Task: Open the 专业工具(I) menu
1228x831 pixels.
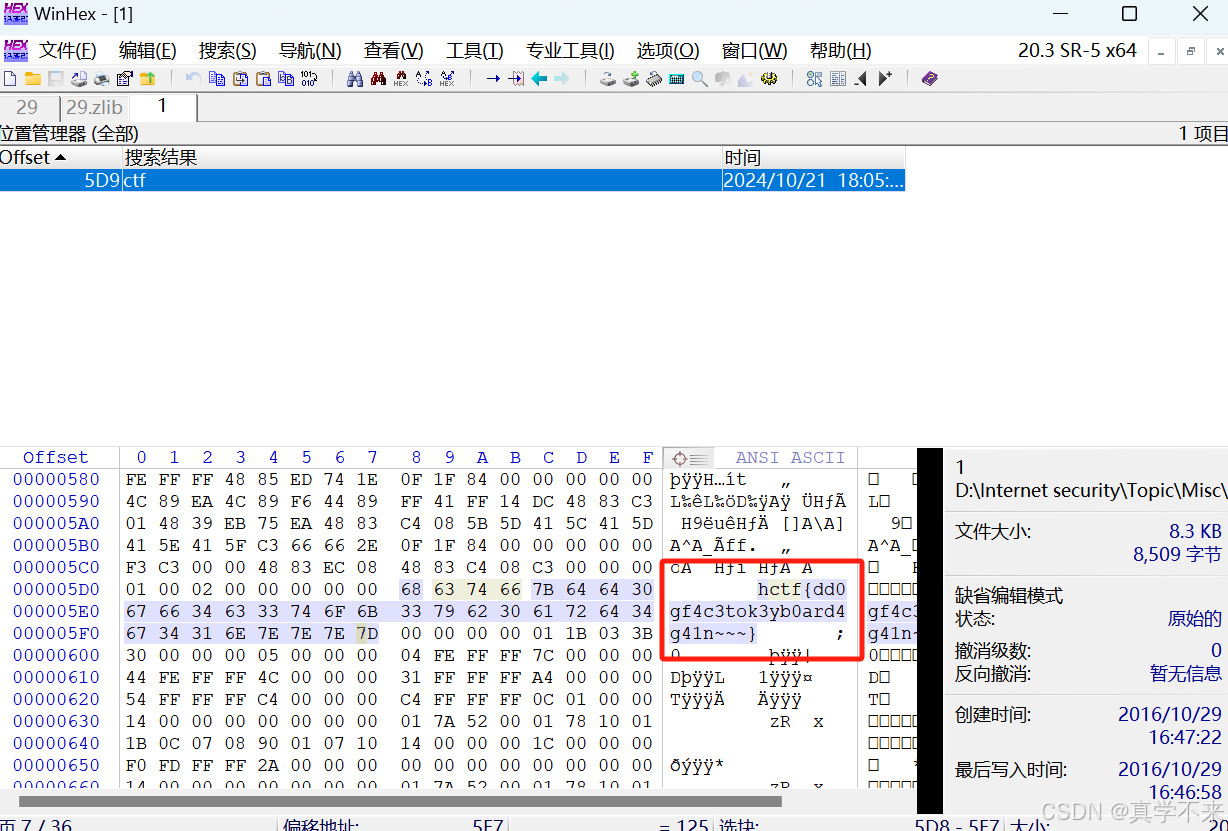Action: 570,50
